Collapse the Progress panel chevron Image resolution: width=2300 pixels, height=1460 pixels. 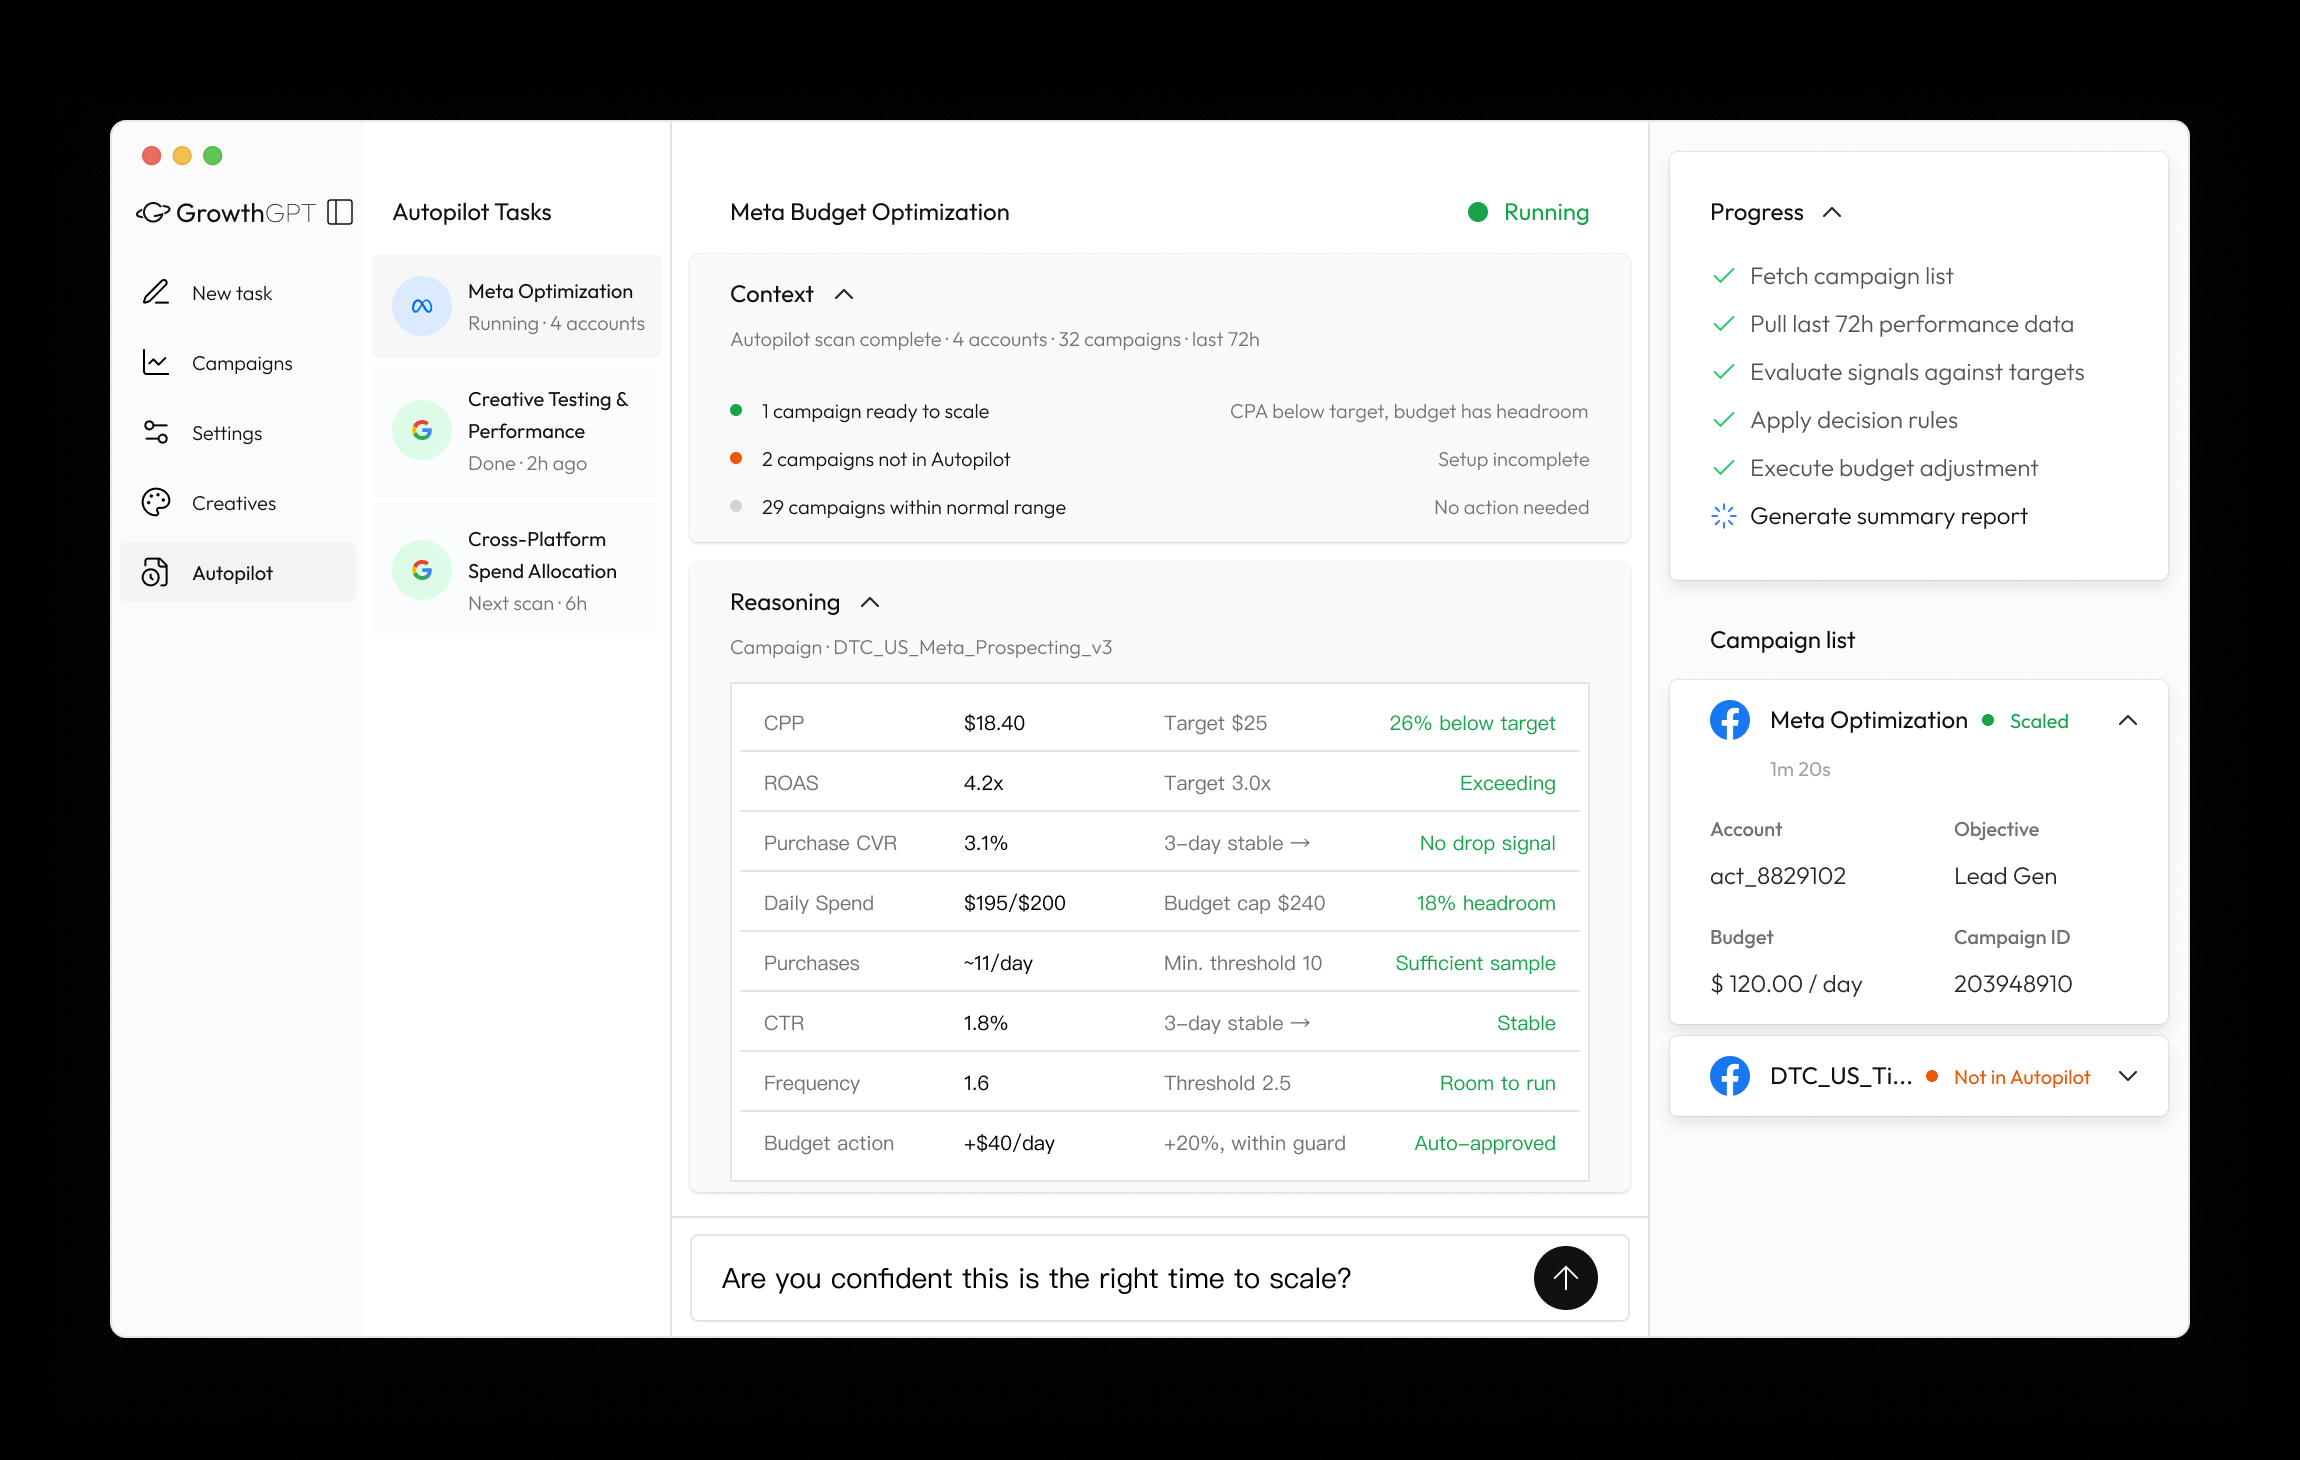1832,212
